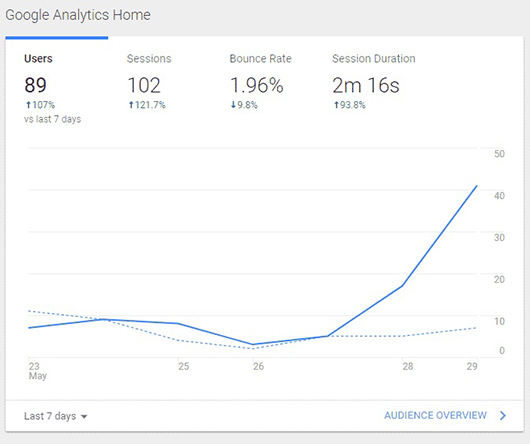The width and height of the screenshot is (530, 444).
Task: Click the solid line data point at May 28
Action: coord(402,286)
